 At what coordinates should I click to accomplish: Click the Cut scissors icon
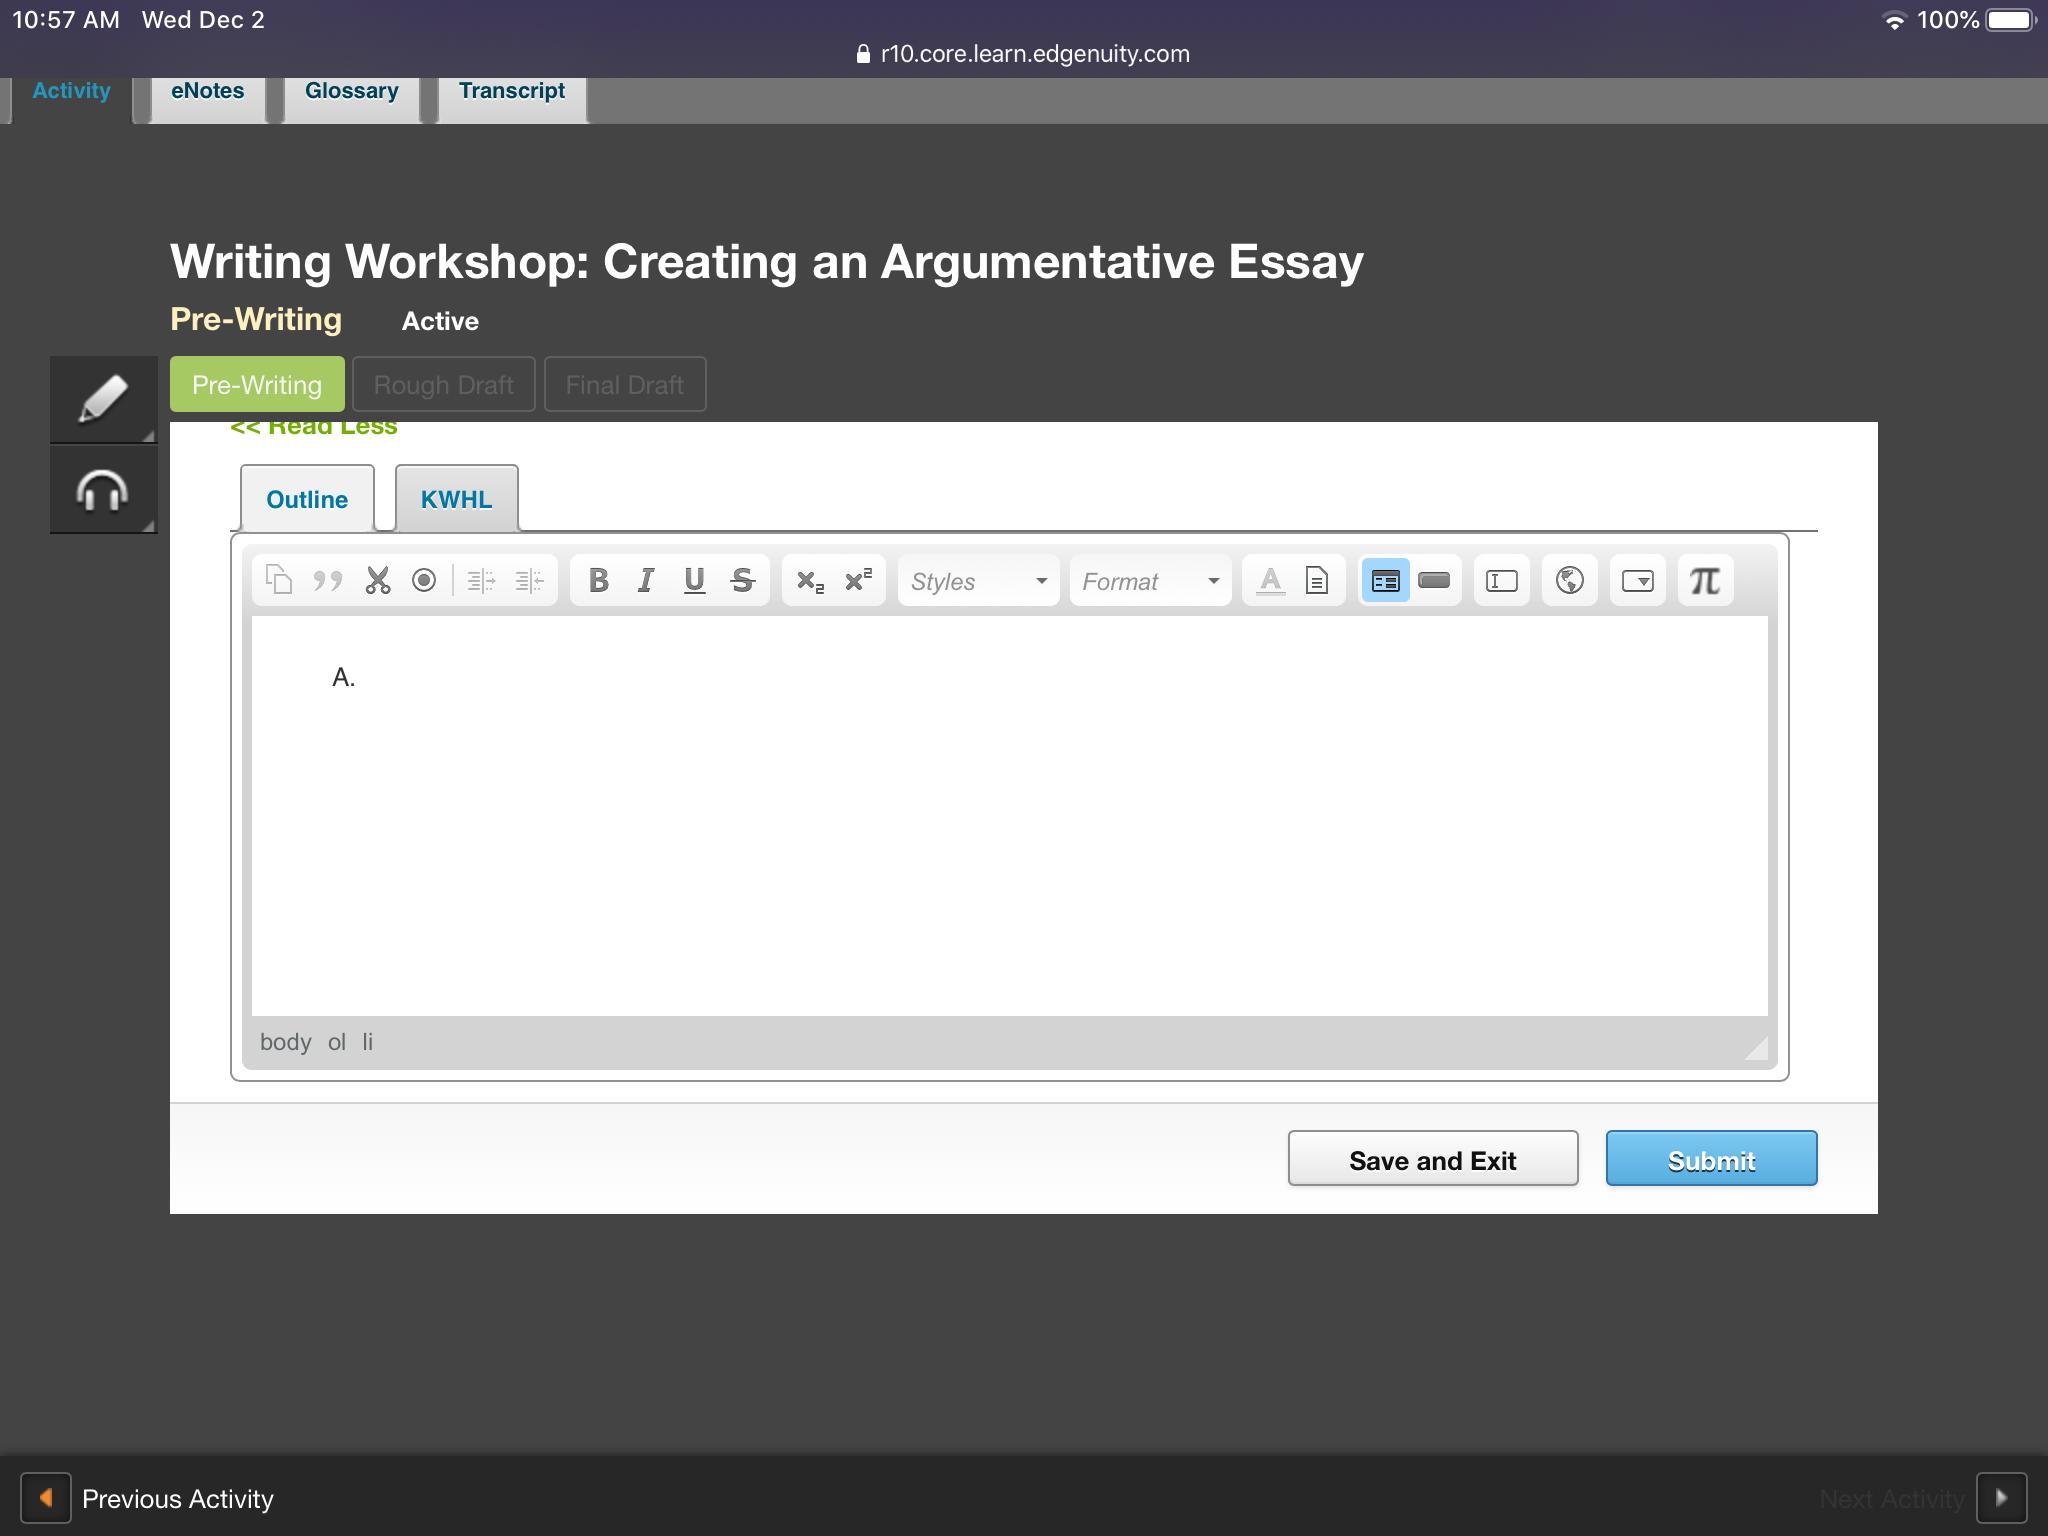377,581
